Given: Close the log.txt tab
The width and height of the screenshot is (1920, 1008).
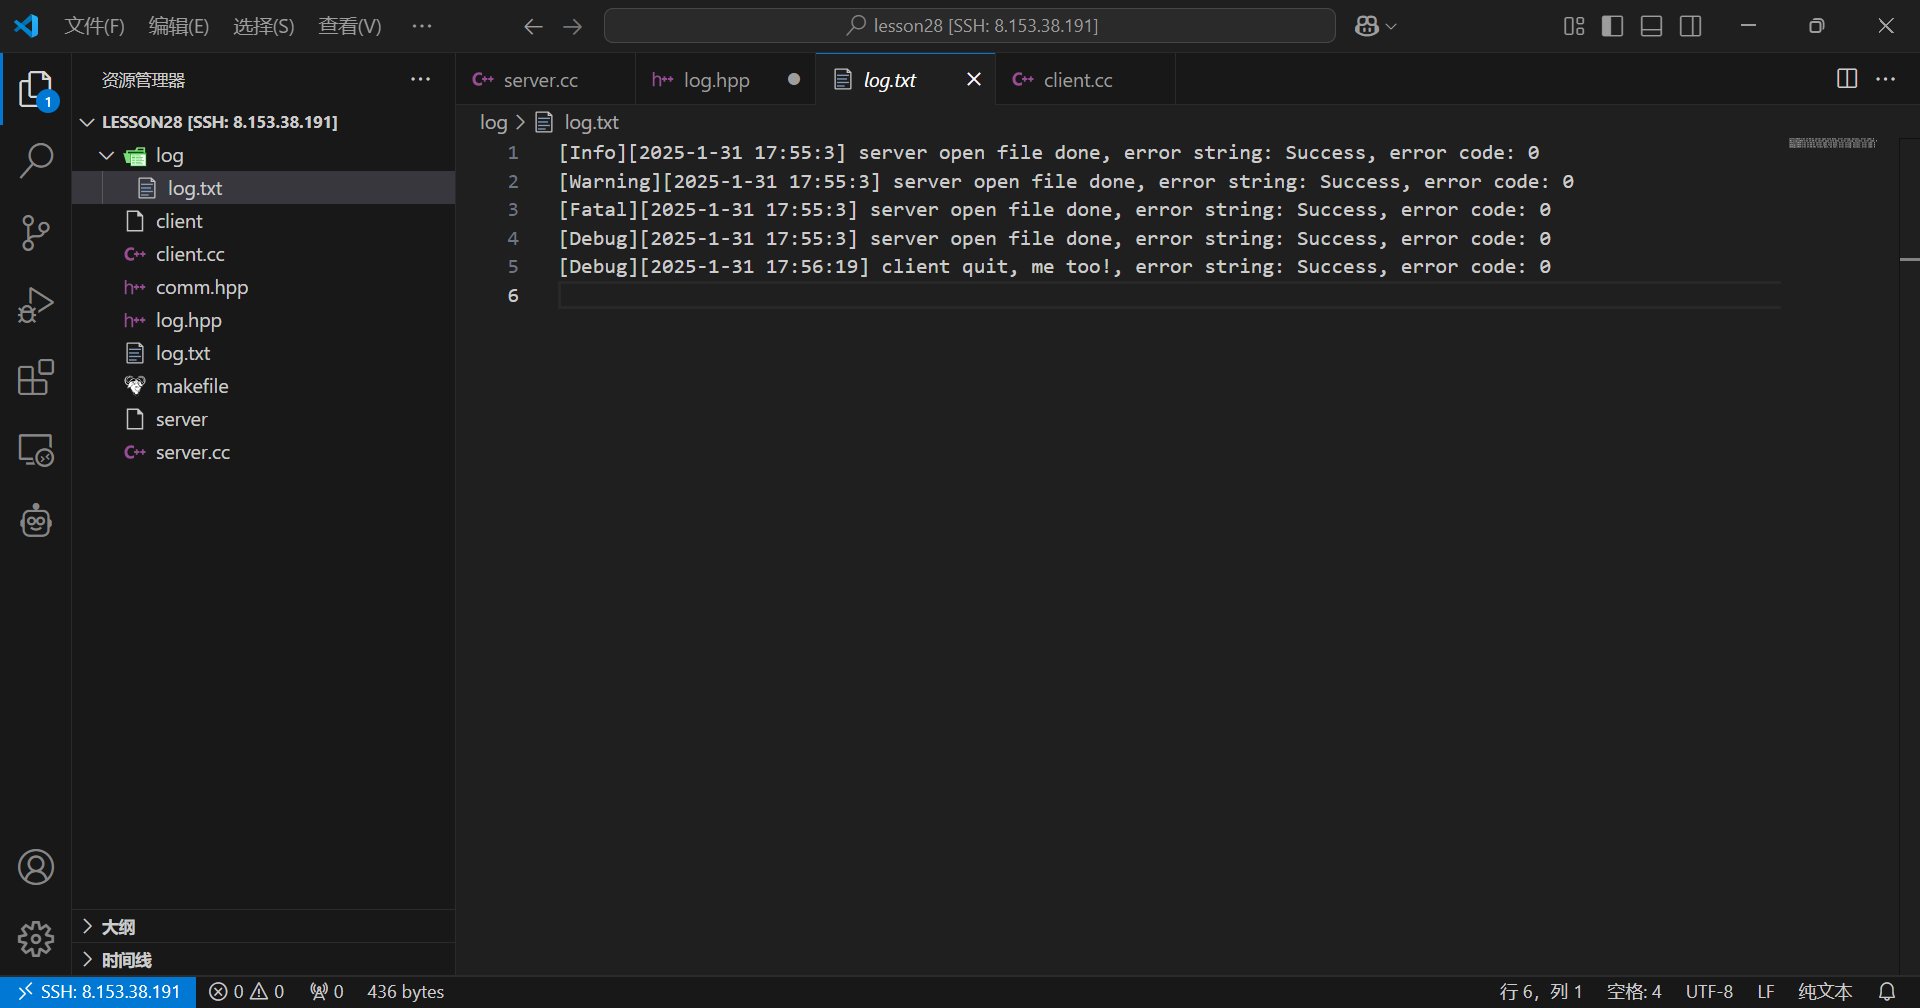Looking at the screenshot, I should 974,79.
